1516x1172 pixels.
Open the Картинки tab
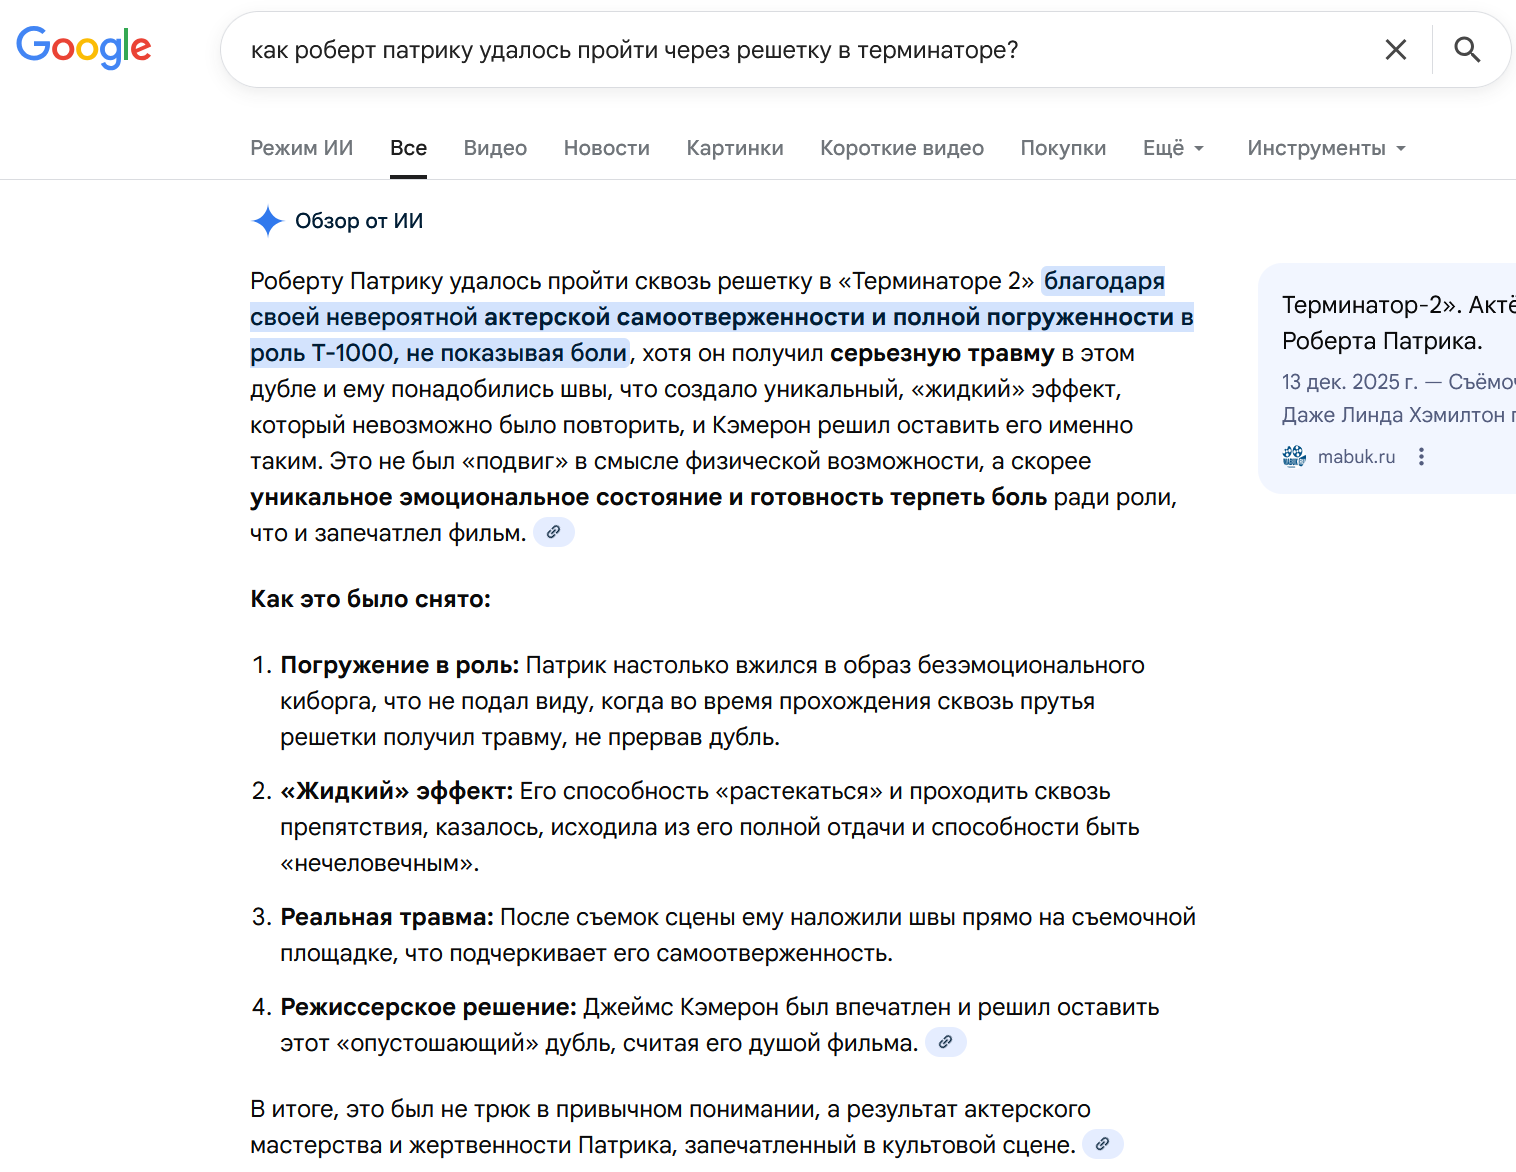pyautogui.click(x=735, y=148)
